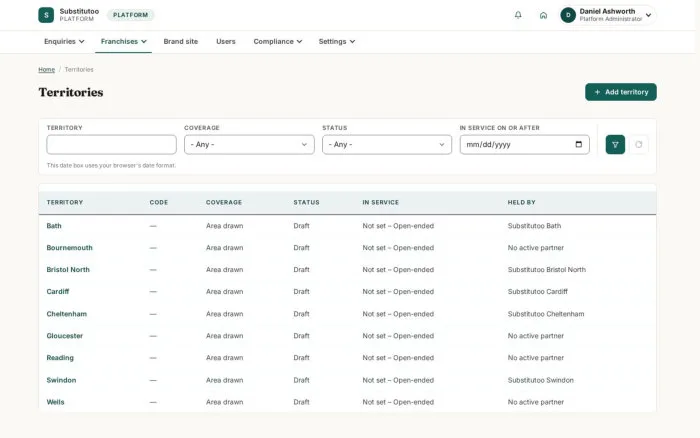Click the COVERAGE column header
This screenshot has height=438, width=700.
[x=224, y=202]
